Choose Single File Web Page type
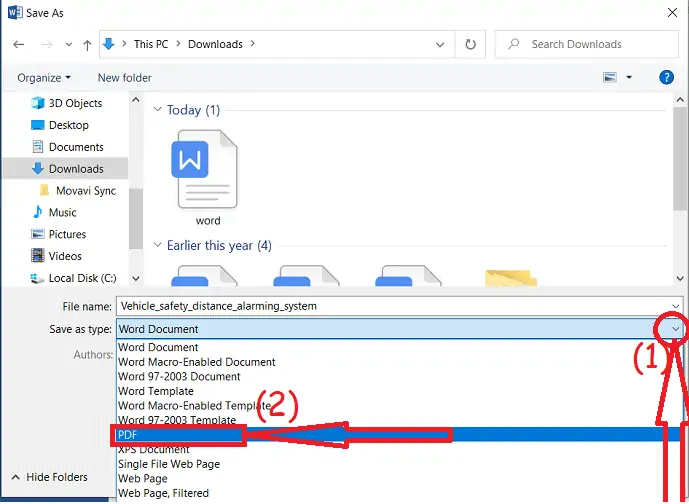Screen dimensions: 689x504 tap(400, 464)
